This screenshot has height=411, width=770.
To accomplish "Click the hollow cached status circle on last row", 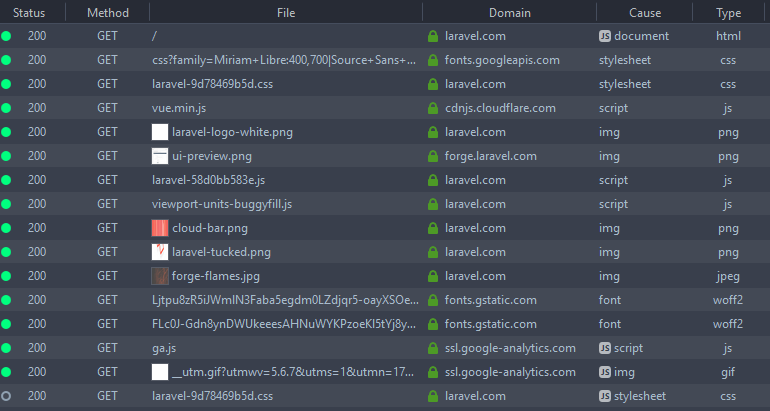I will coord(6,396).
